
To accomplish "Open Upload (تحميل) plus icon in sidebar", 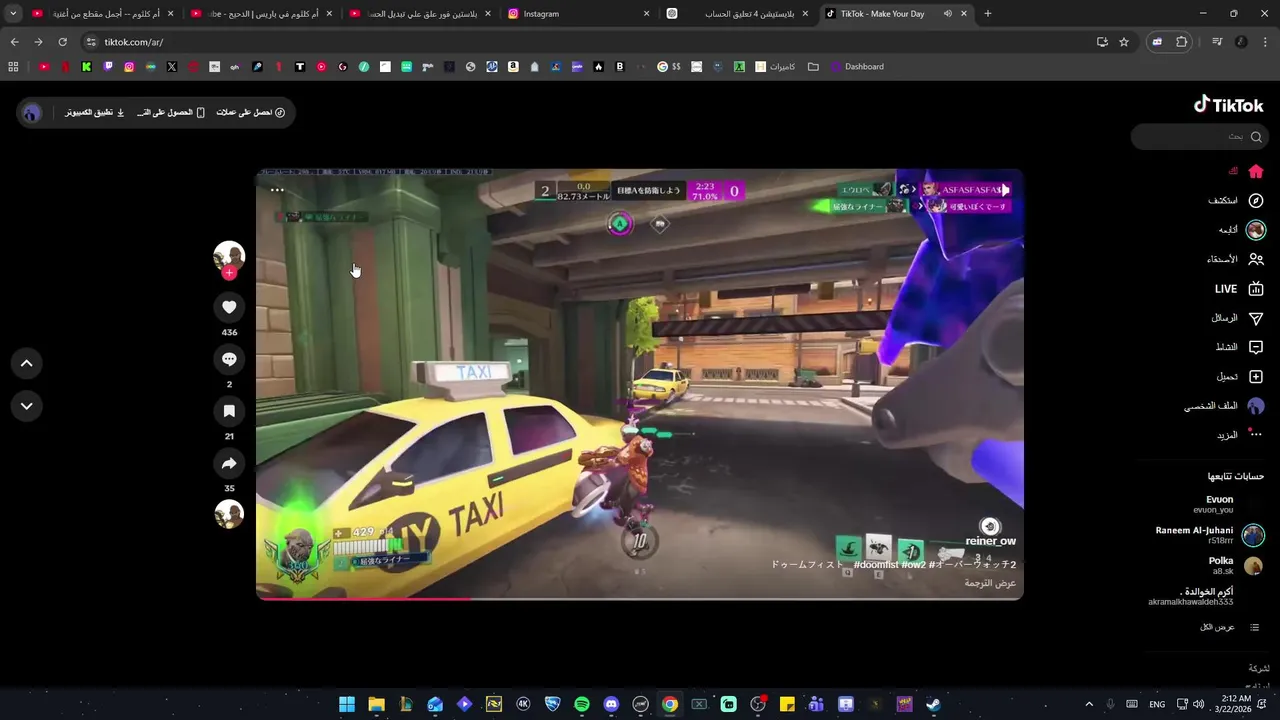I will coord(1256,377).
